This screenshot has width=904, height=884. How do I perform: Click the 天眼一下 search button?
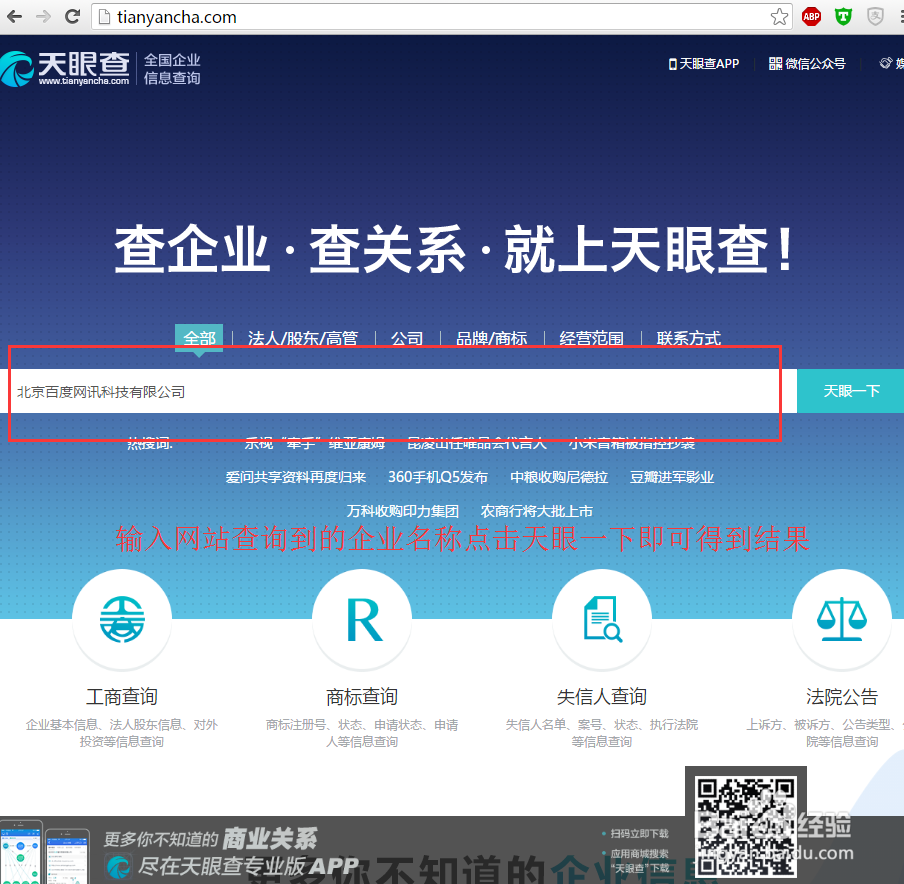tap(851, 391)
